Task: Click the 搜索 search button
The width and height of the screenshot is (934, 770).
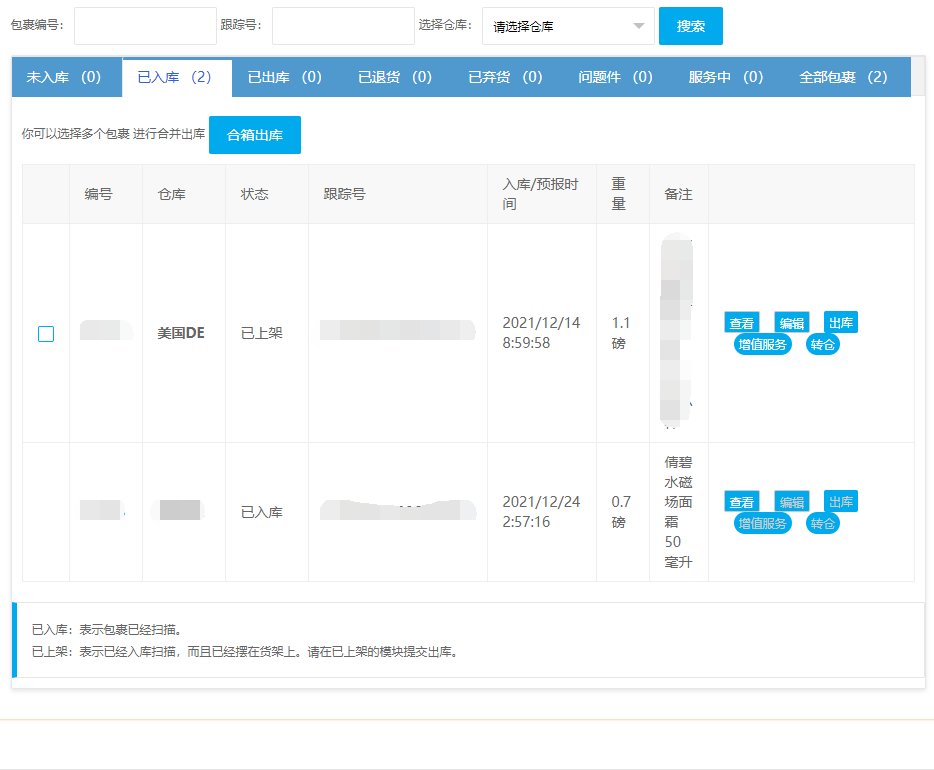Action: click(690, 26)
